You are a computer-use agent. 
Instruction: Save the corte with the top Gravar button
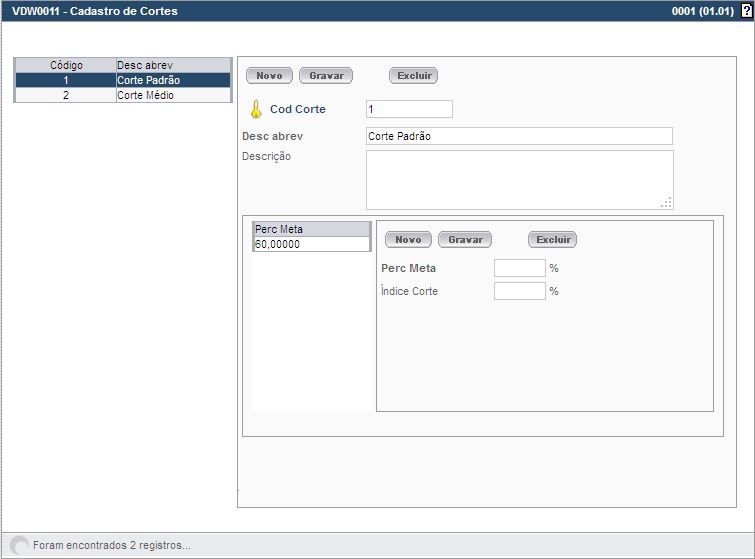coord(326,76)
